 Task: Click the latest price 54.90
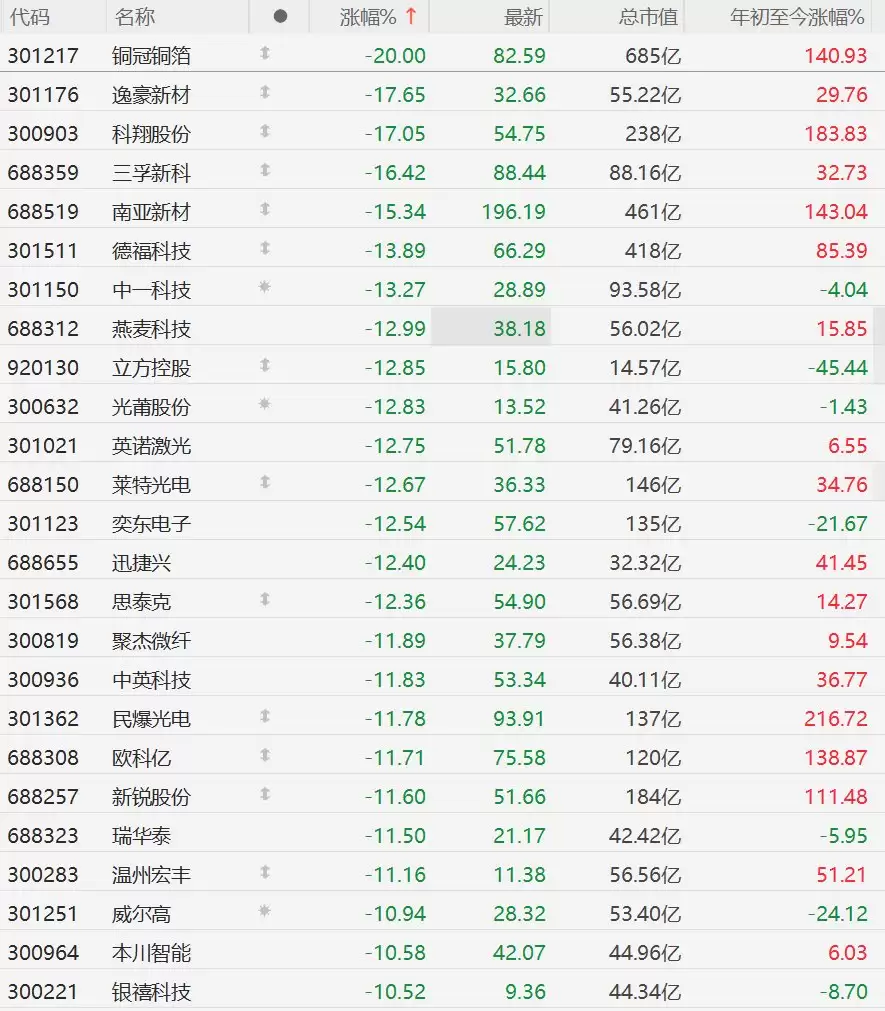pyautogui.click(x=520, y=602)
